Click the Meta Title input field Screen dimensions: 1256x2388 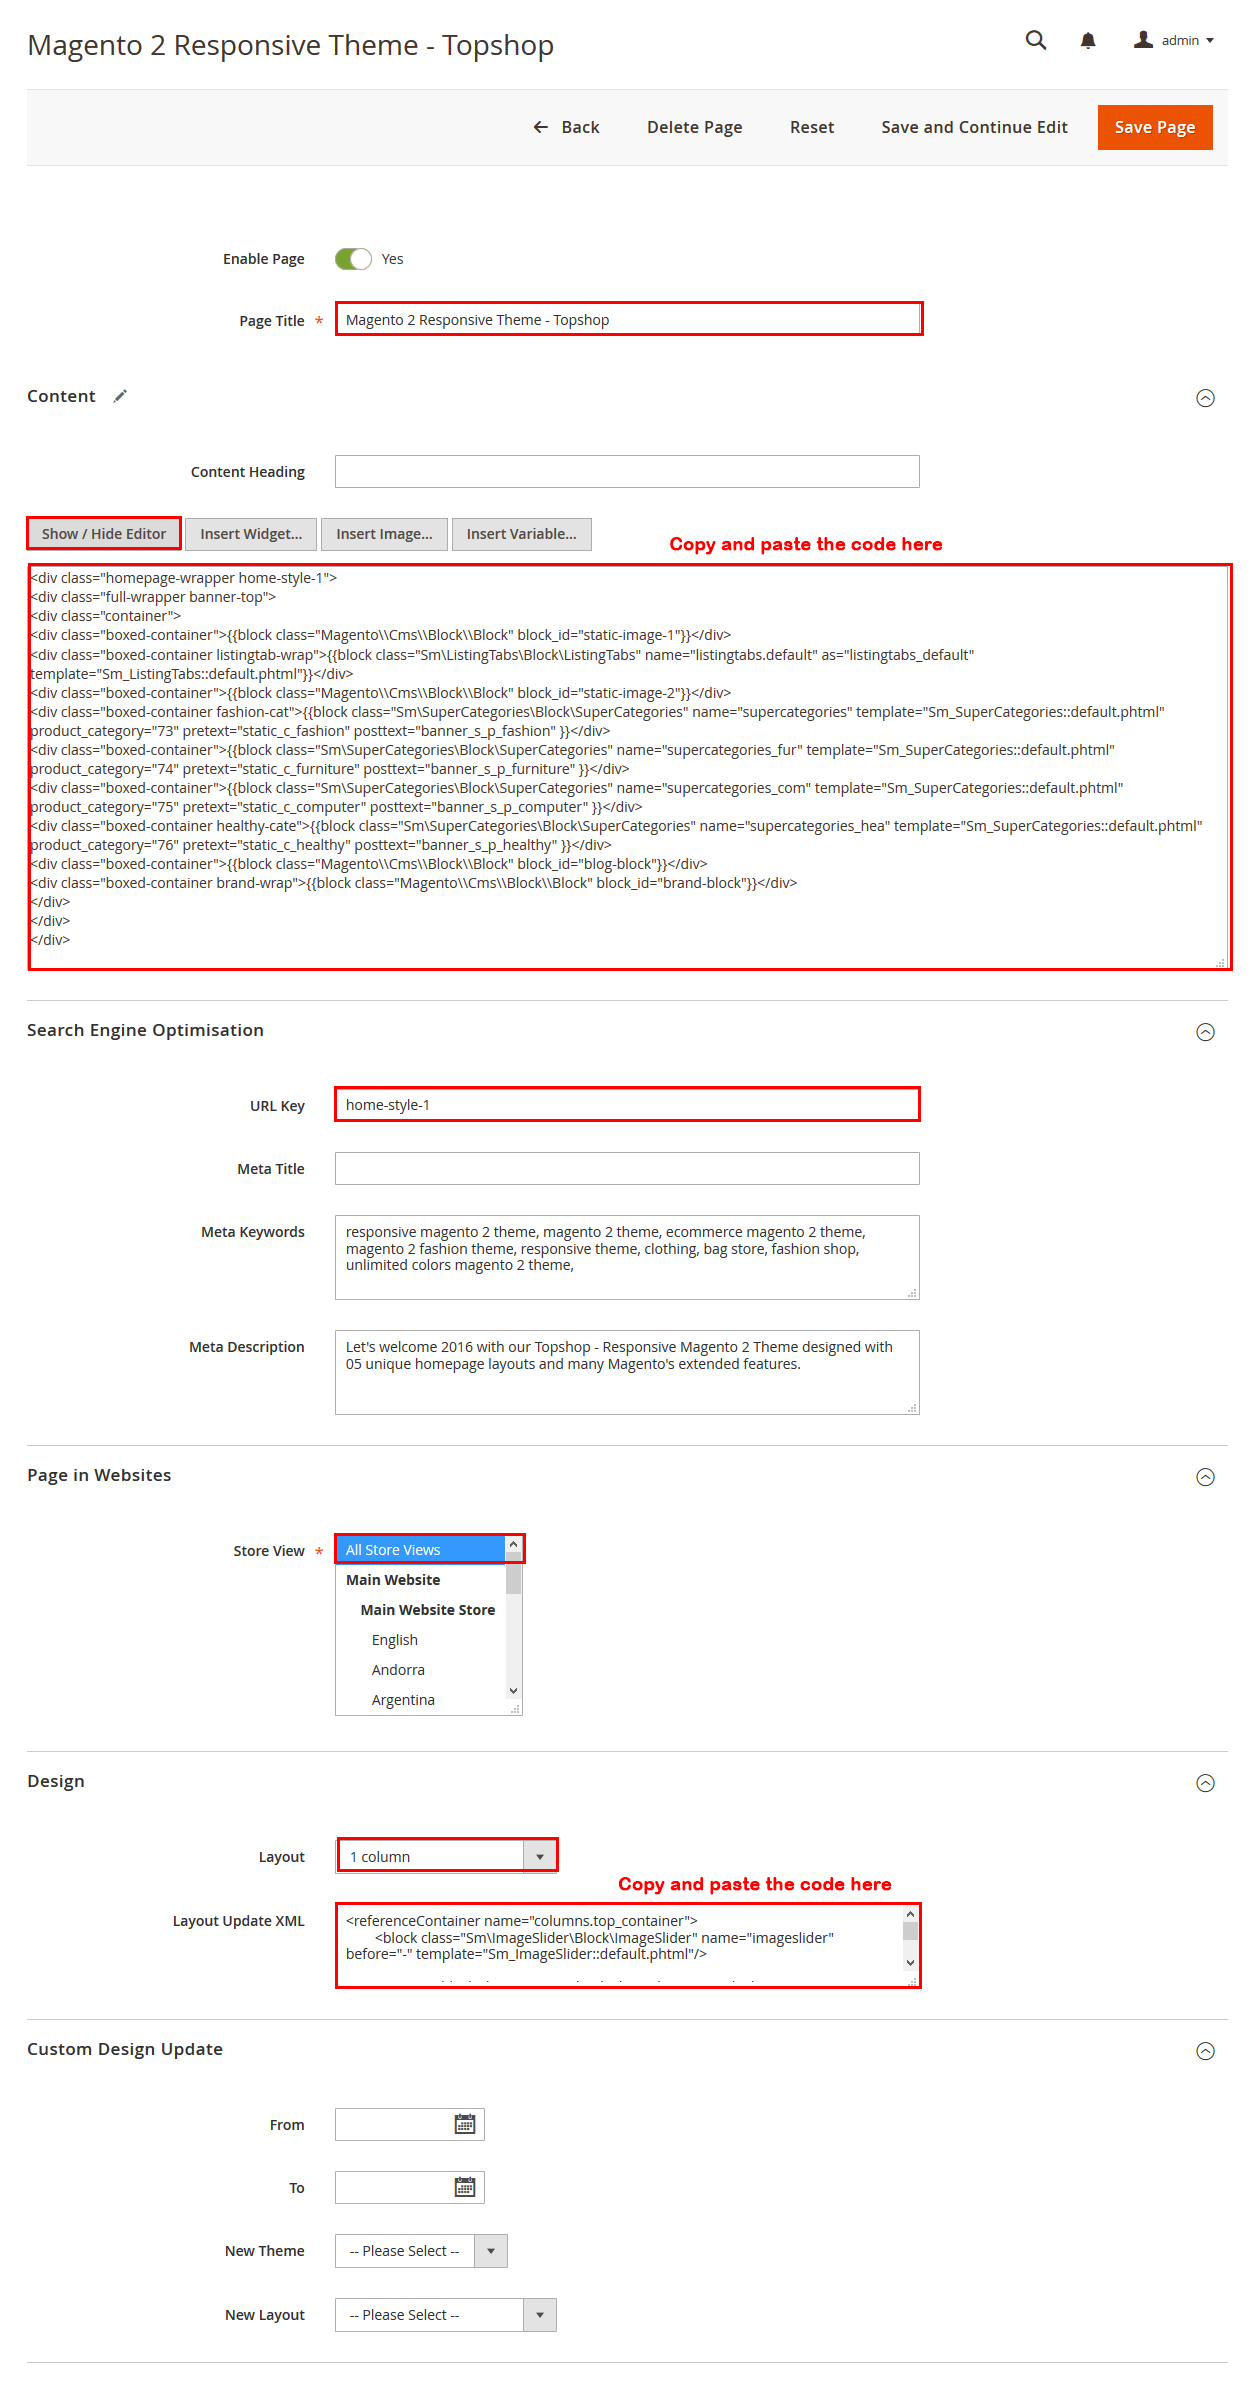point(627,1168)
